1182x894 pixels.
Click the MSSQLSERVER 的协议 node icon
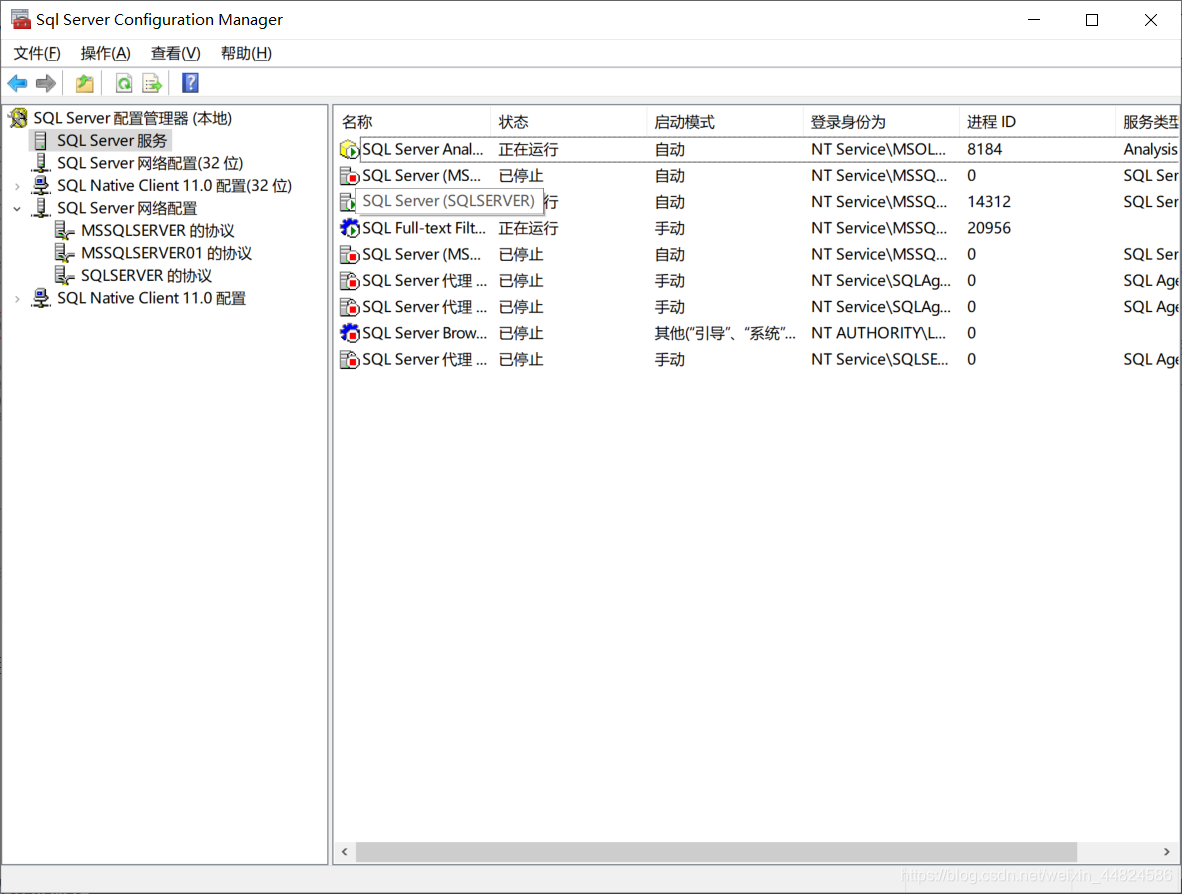[65, 231]
